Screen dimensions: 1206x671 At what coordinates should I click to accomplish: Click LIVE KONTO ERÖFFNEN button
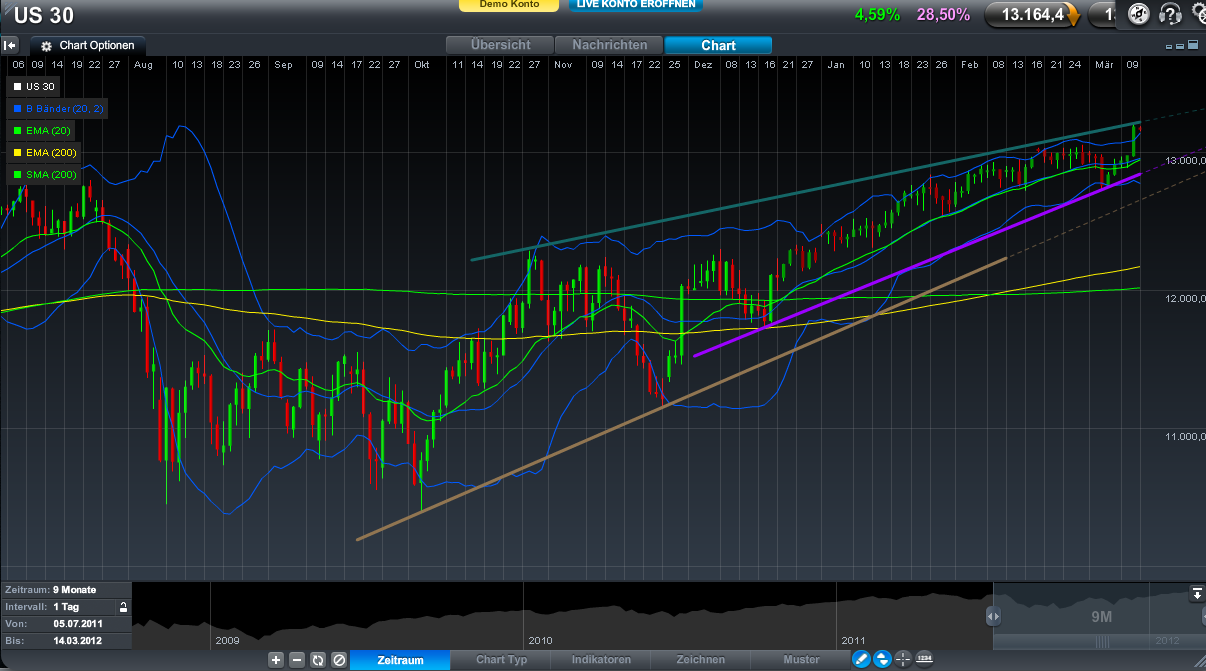pyautogui.click(x=636, y=5)
